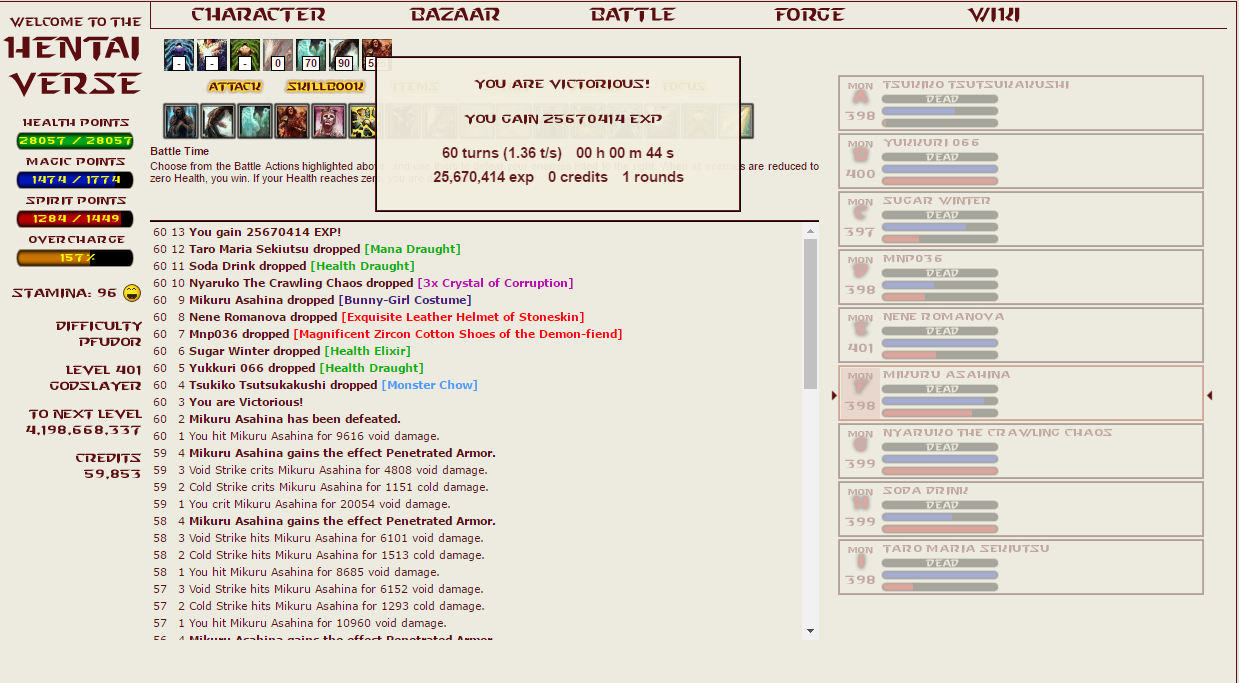Click the 'Stamina: 96' text
This screenshot has height=683, width=1239.
coord(64,293)
